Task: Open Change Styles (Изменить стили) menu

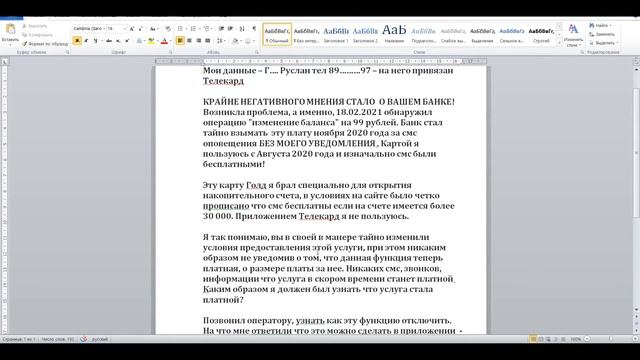Action: click(x=573, y=35)
